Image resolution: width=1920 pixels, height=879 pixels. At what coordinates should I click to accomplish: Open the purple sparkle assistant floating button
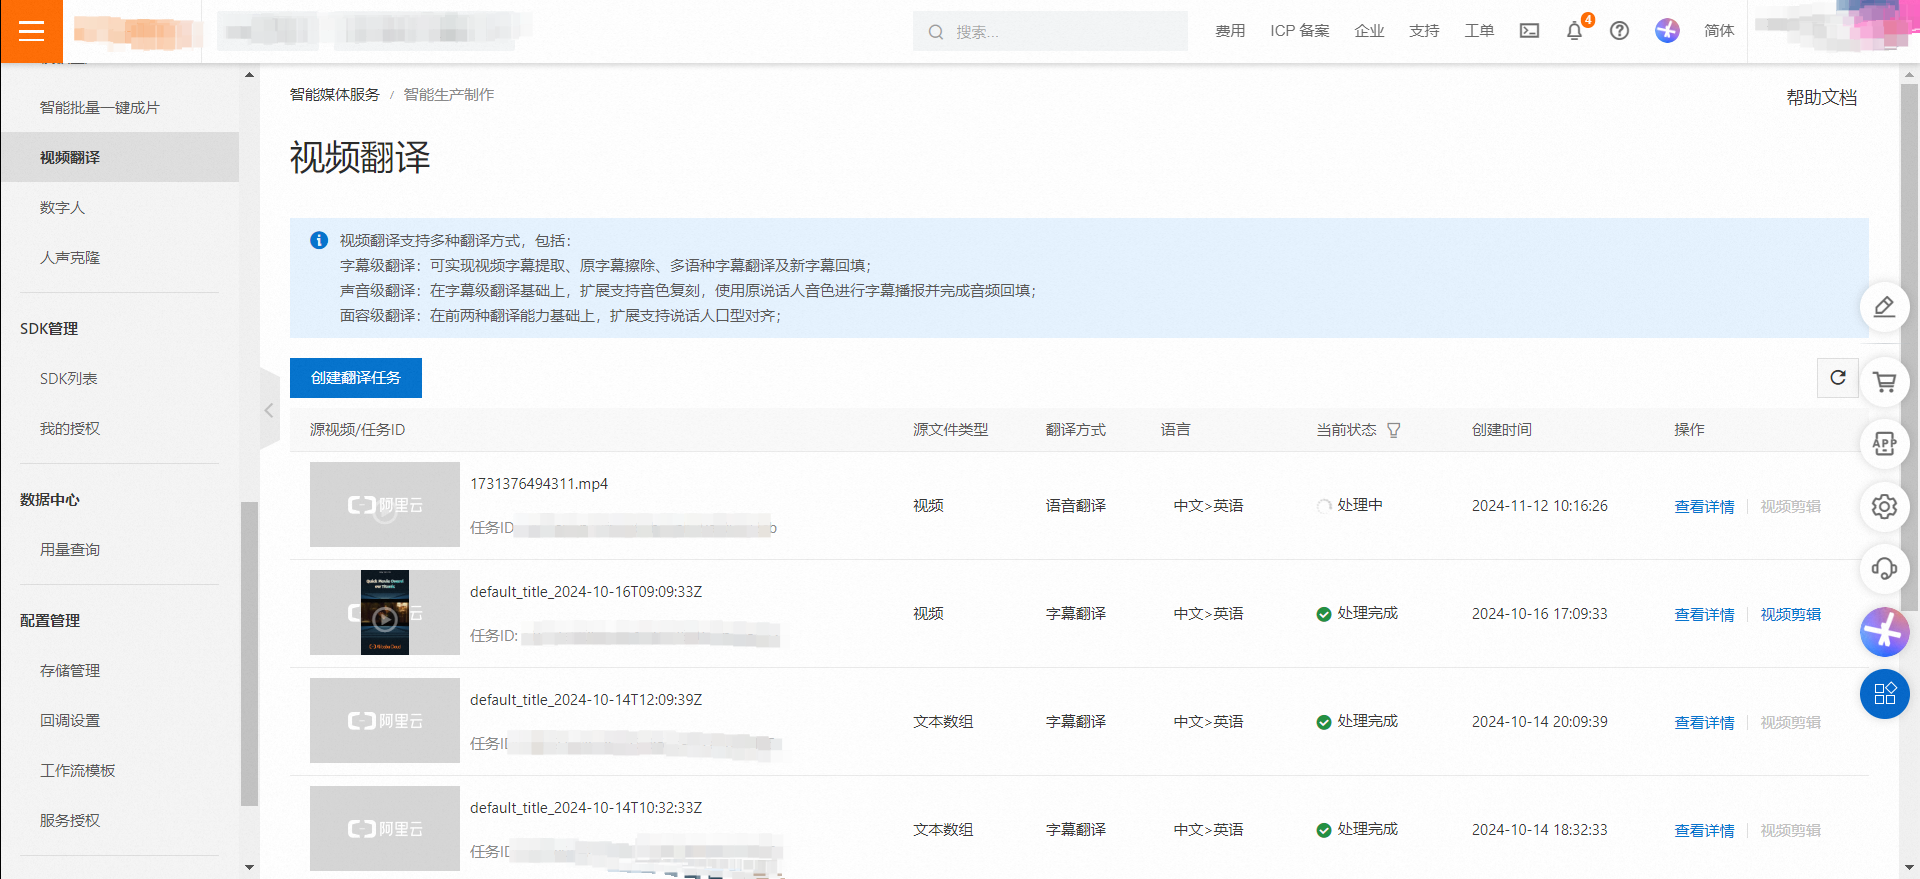(1884, 632)
